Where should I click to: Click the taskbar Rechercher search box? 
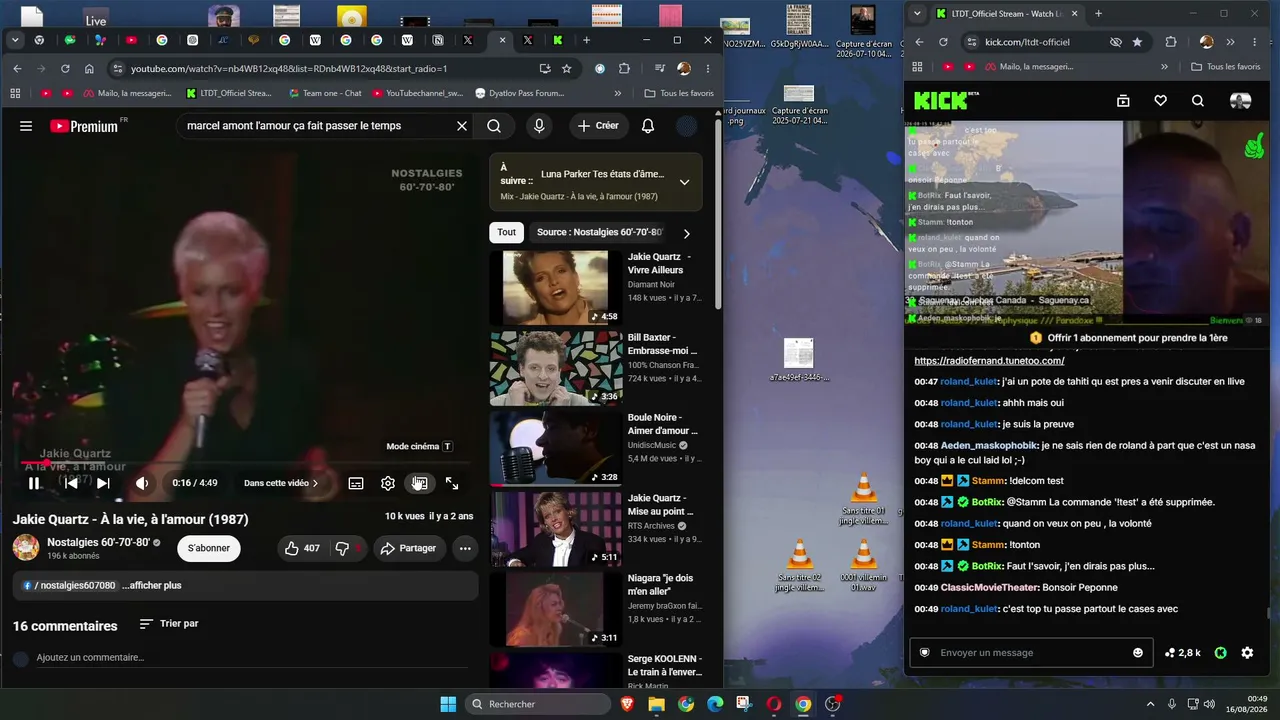coord(539,704)
